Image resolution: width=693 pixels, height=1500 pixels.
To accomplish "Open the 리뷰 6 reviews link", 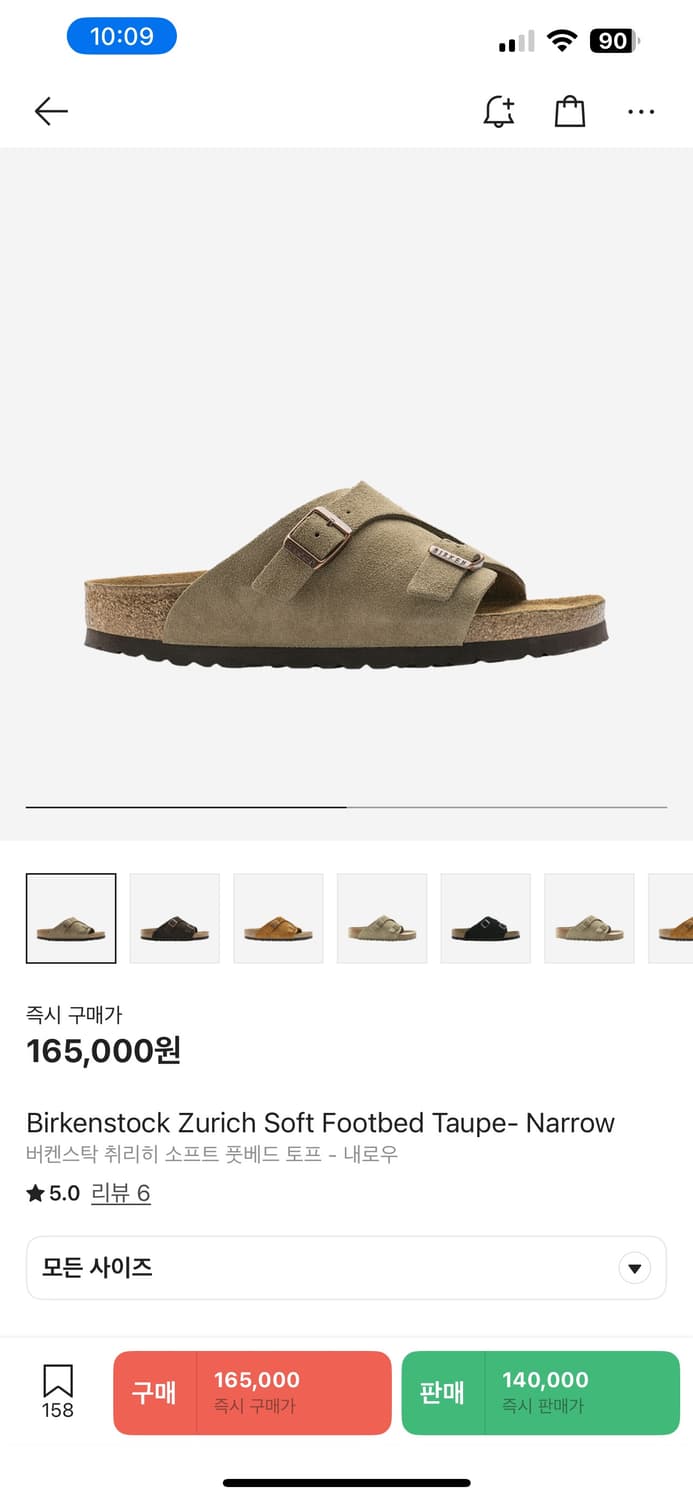I will tap(121, 1193).
